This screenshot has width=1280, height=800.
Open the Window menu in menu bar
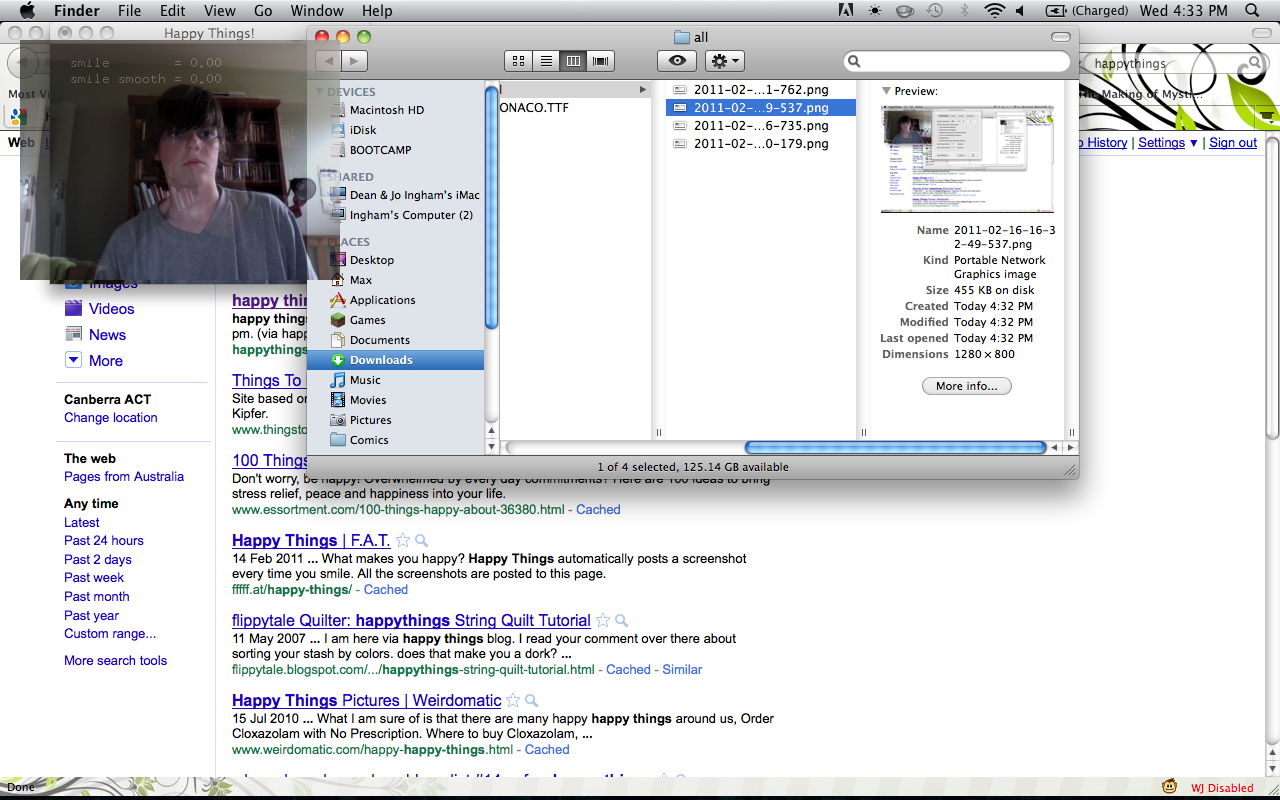tap(316, 11)
